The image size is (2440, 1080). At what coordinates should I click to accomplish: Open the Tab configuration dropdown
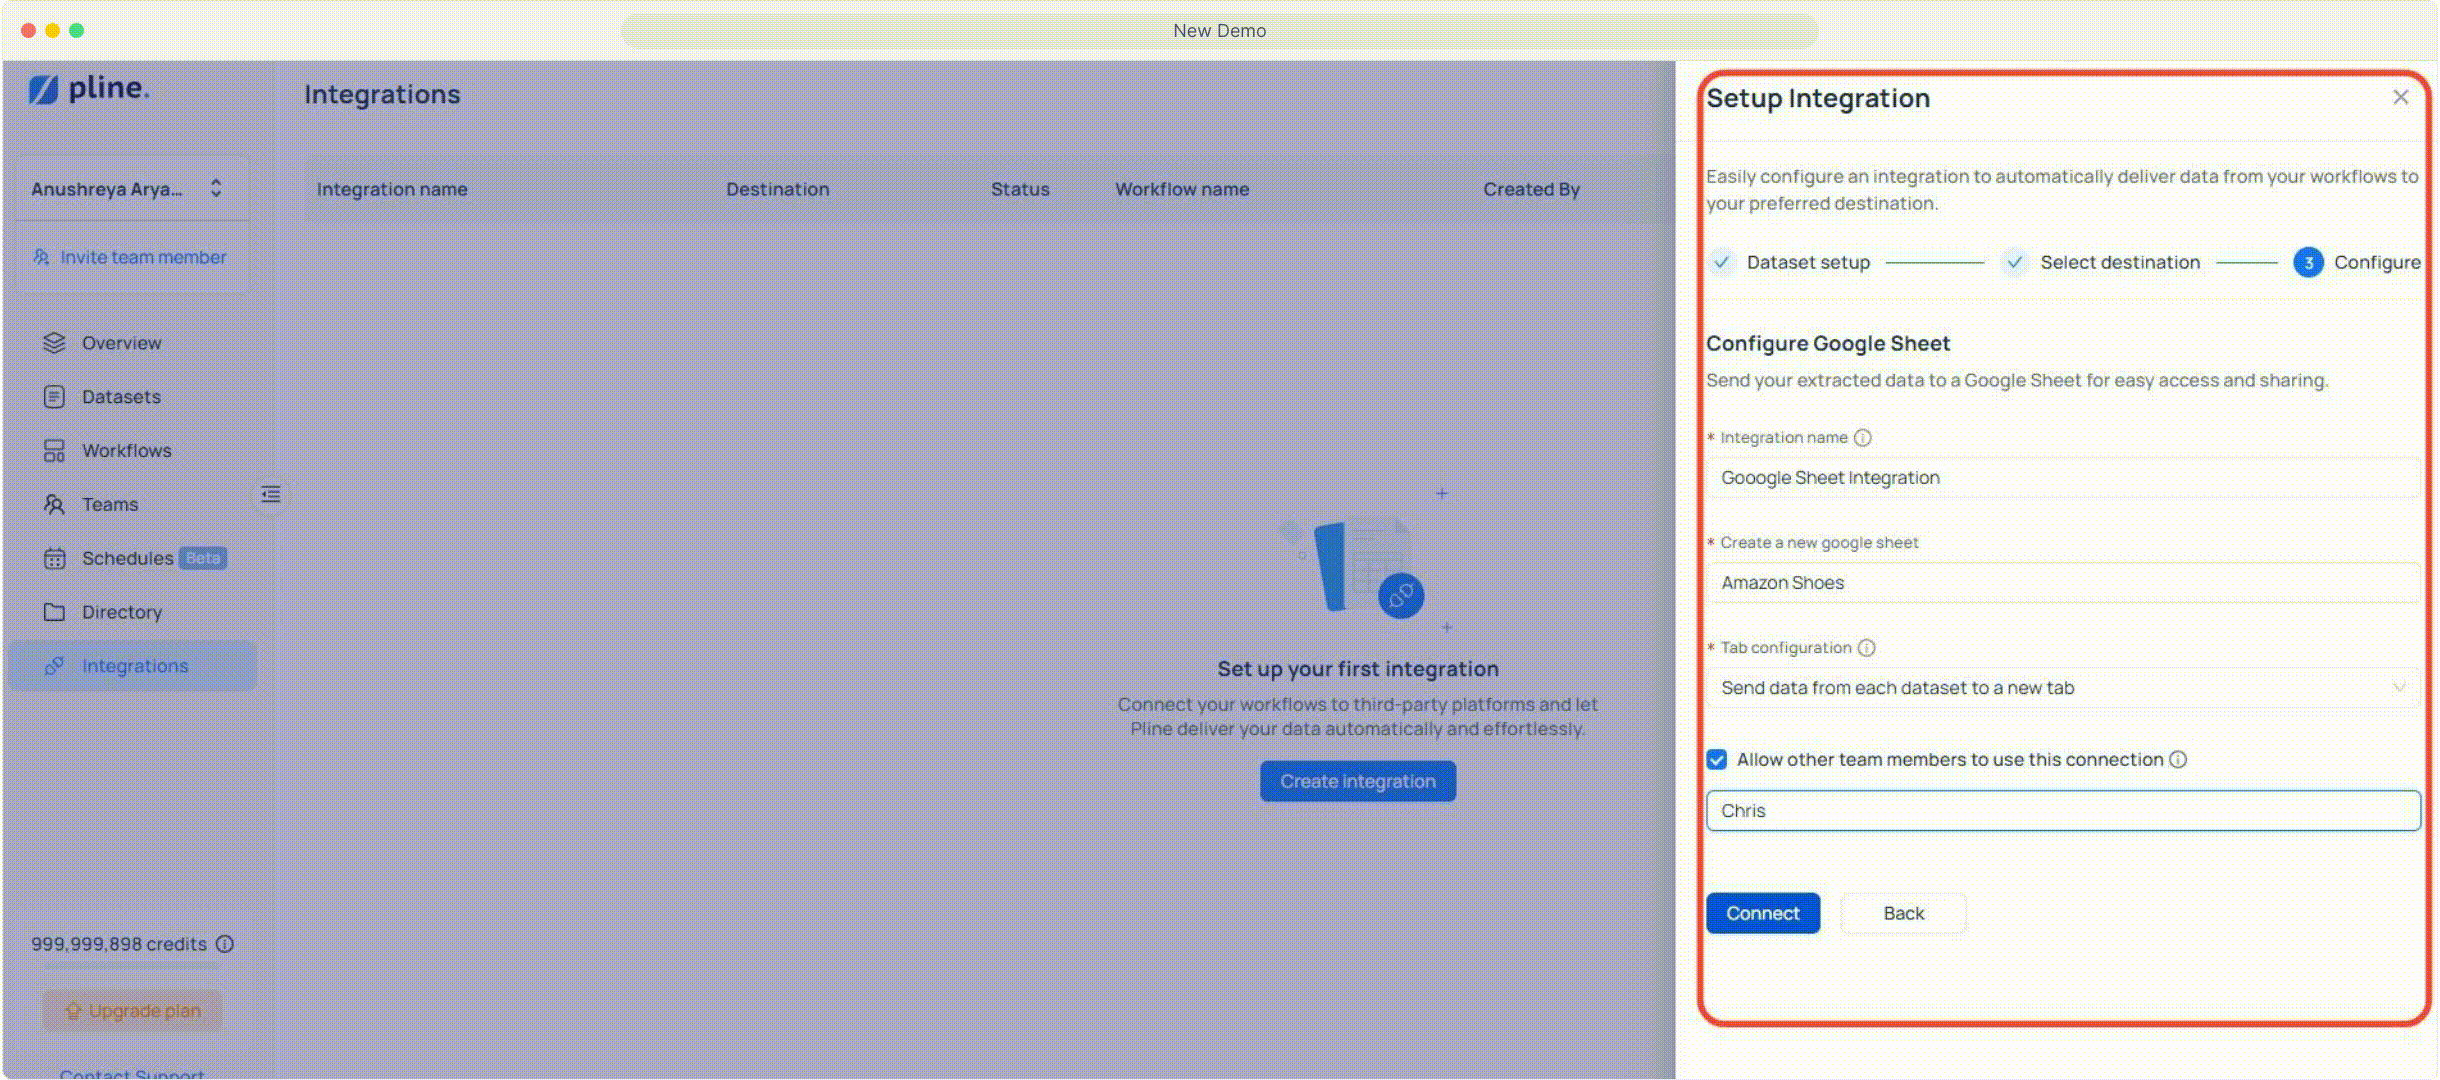pos(2062,688)
